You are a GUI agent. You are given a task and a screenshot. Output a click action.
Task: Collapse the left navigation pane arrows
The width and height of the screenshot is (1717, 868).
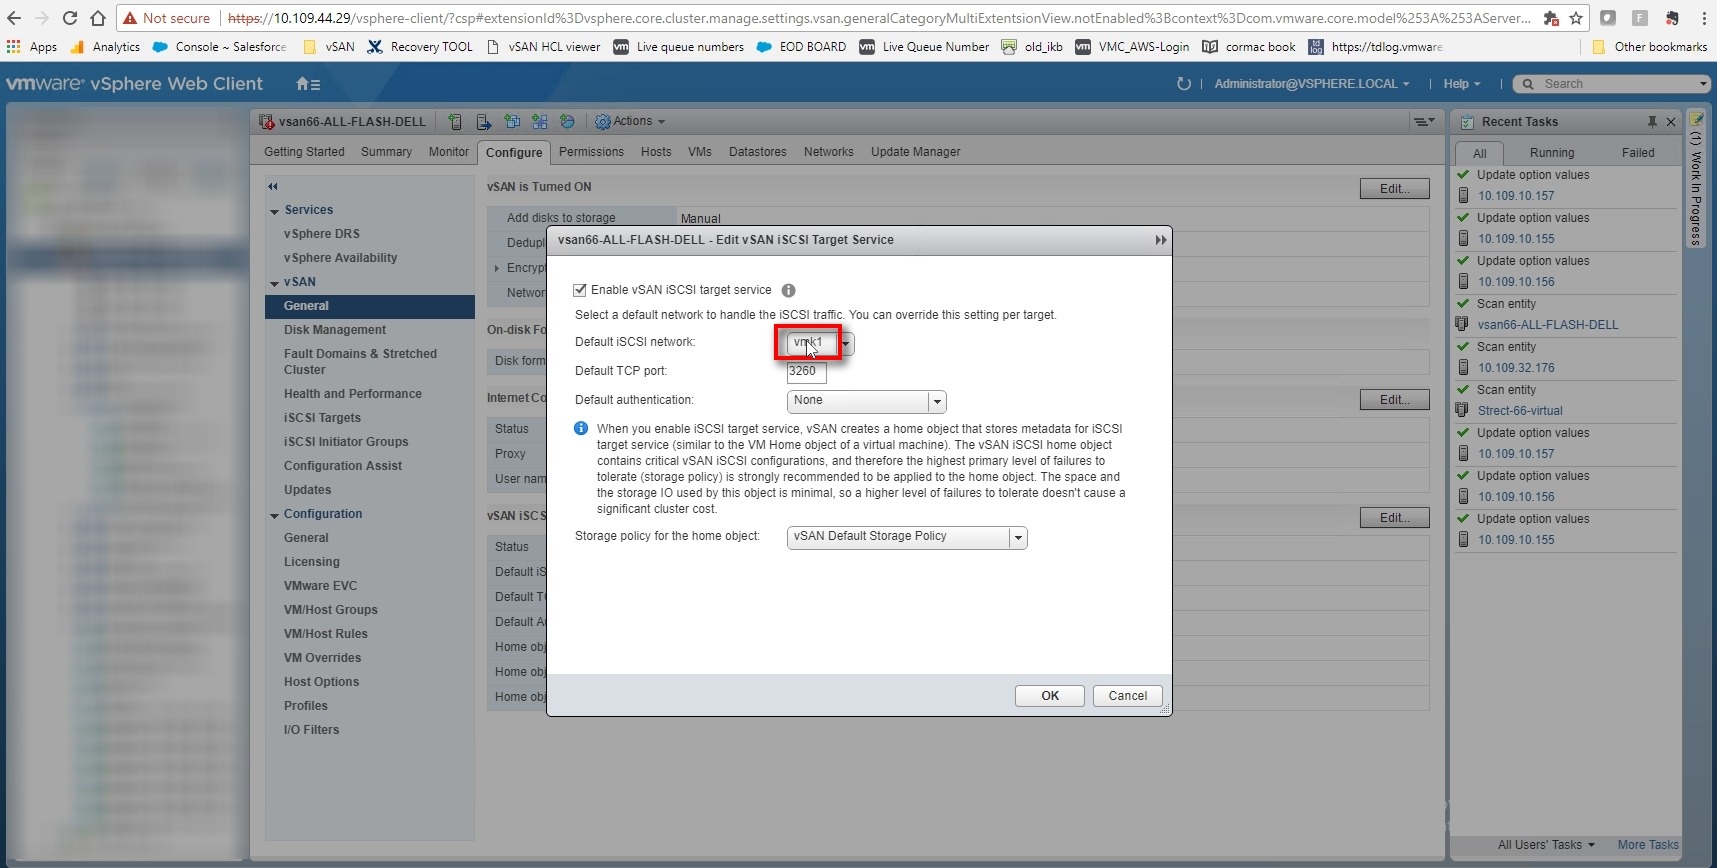pos(273,187)
